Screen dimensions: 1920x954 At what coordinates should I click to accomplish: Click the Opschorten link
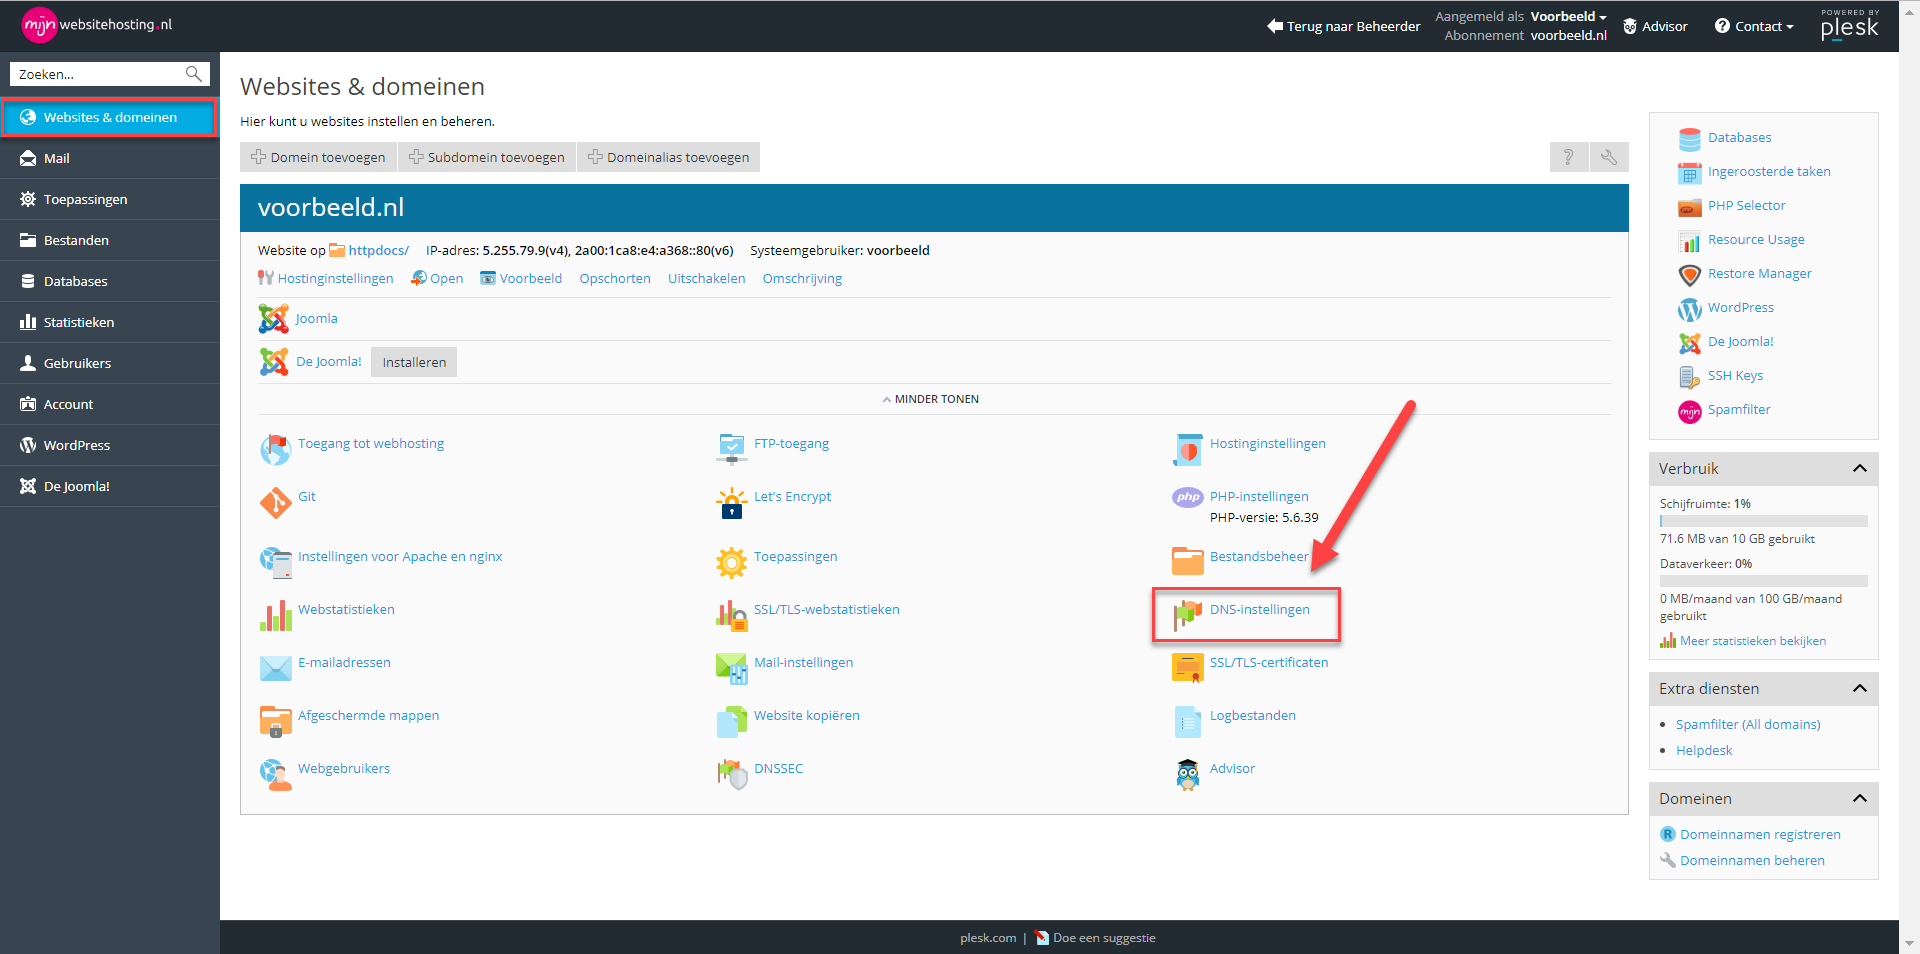click(615, 278)
